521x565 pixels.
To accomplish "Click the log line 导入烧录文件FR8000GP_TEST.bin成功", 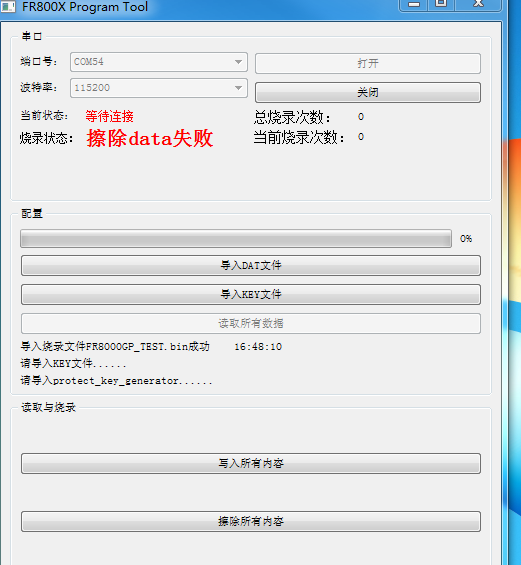I will click(115, 347).
